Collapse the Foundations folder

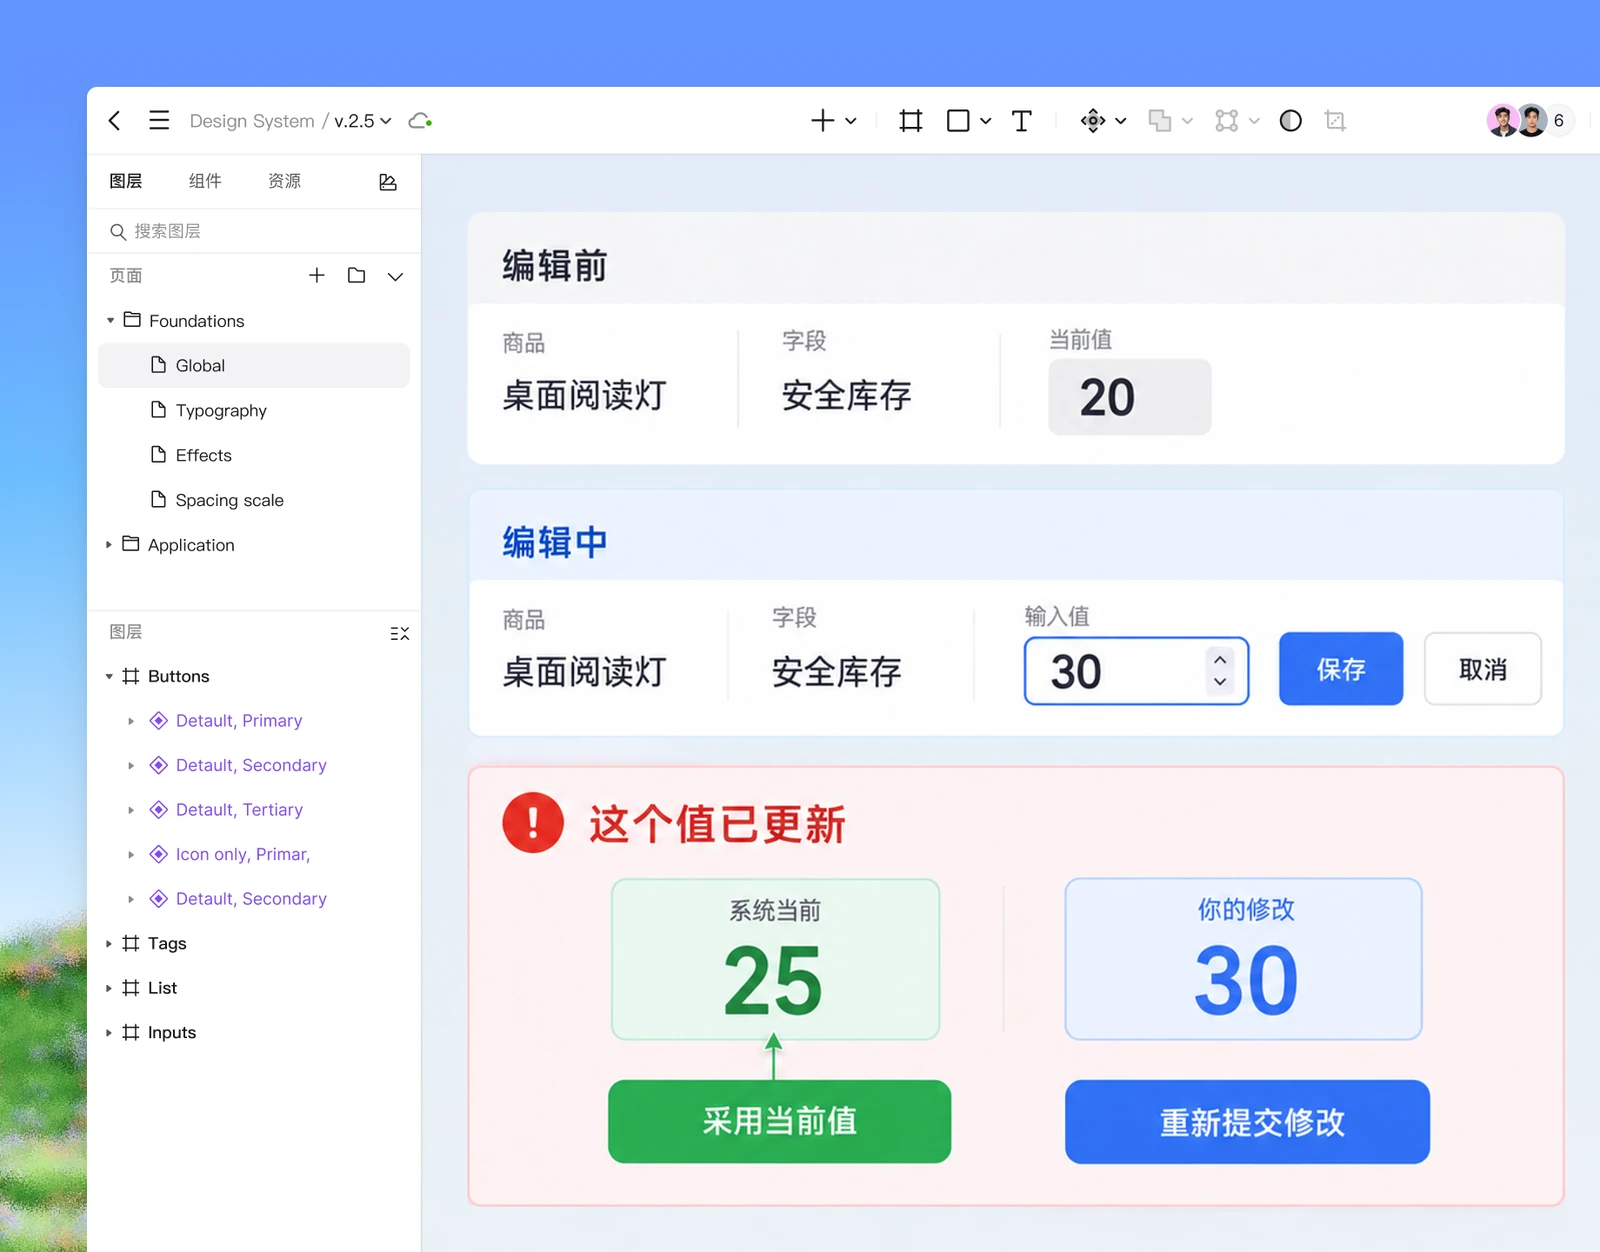click(x=110, y=321)
